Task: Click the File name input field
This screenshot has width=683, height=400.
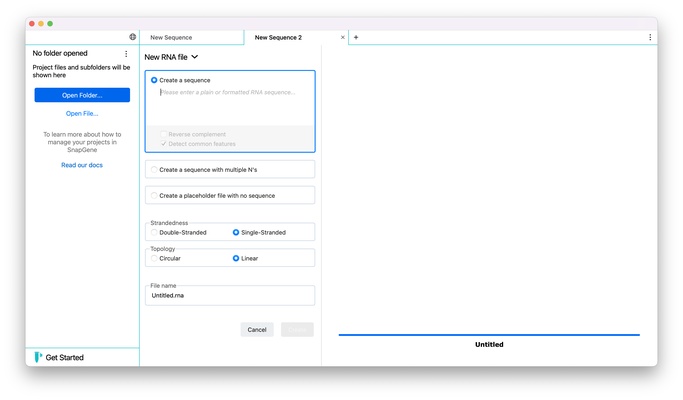Action: click(x=230, y=295)
